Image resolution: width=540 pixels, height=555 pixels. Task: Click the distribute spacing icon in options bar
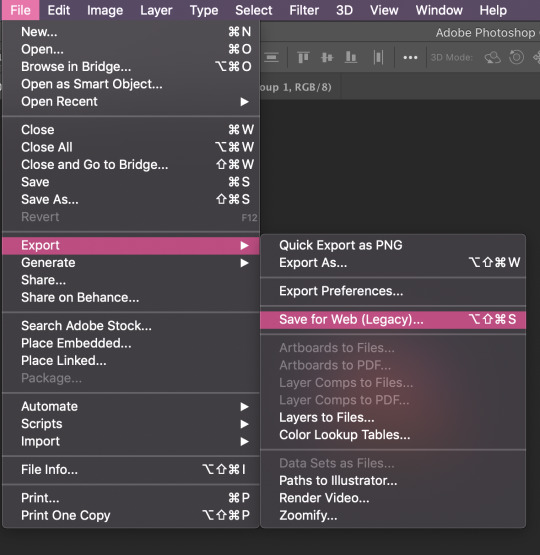click(378, 57)
